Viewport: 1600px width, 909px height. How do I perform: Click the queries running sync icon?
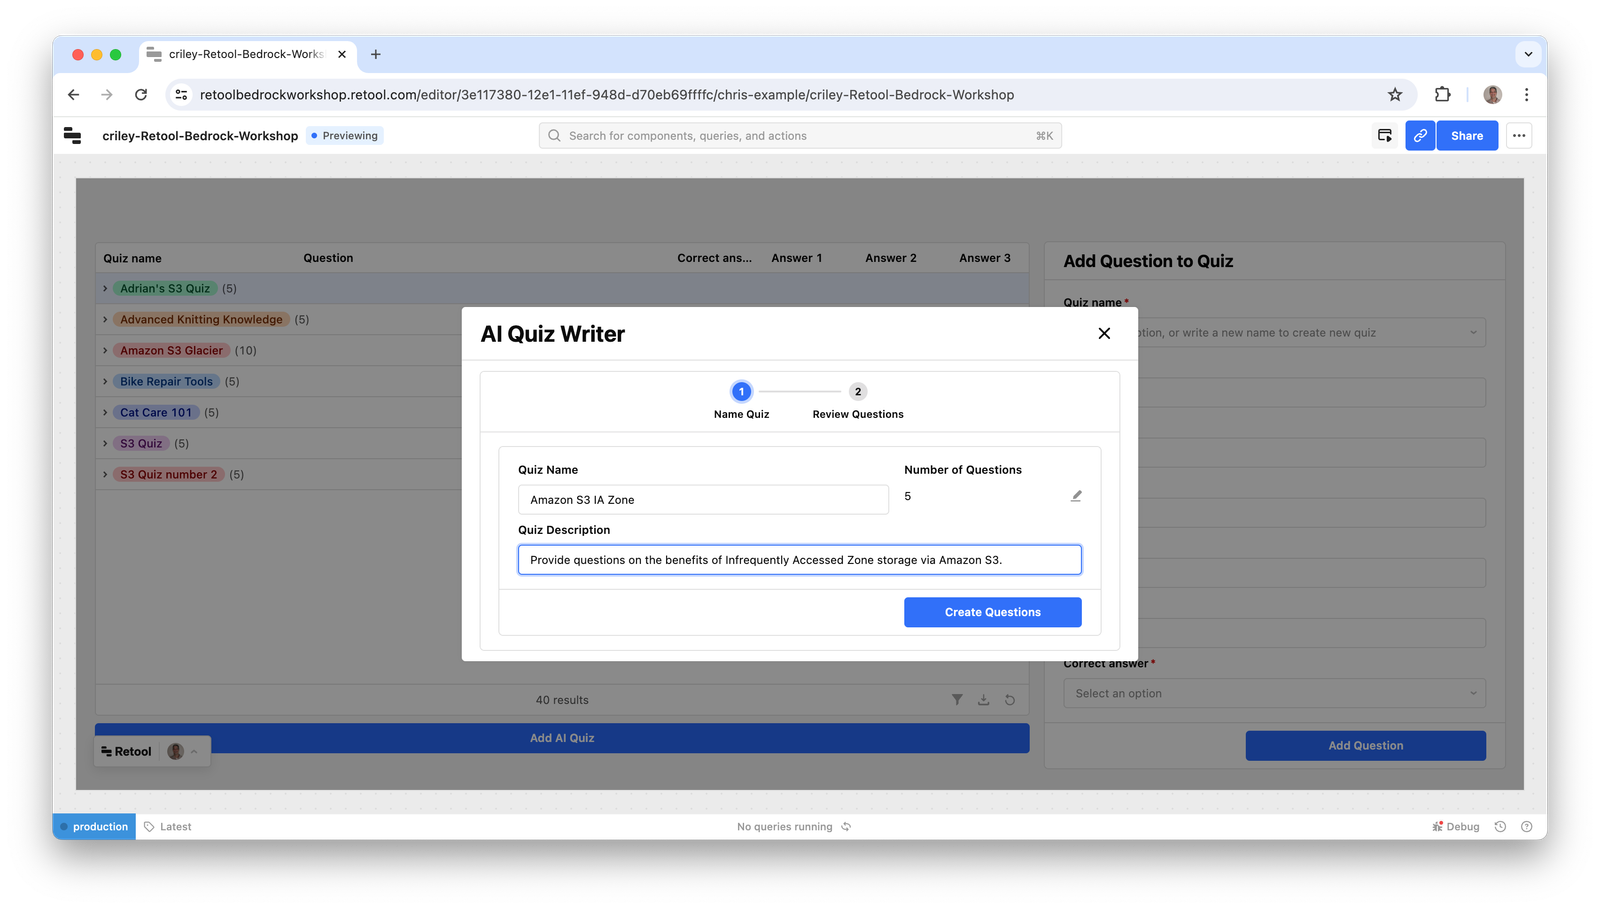pyautogui.click(x=846, y=827)
